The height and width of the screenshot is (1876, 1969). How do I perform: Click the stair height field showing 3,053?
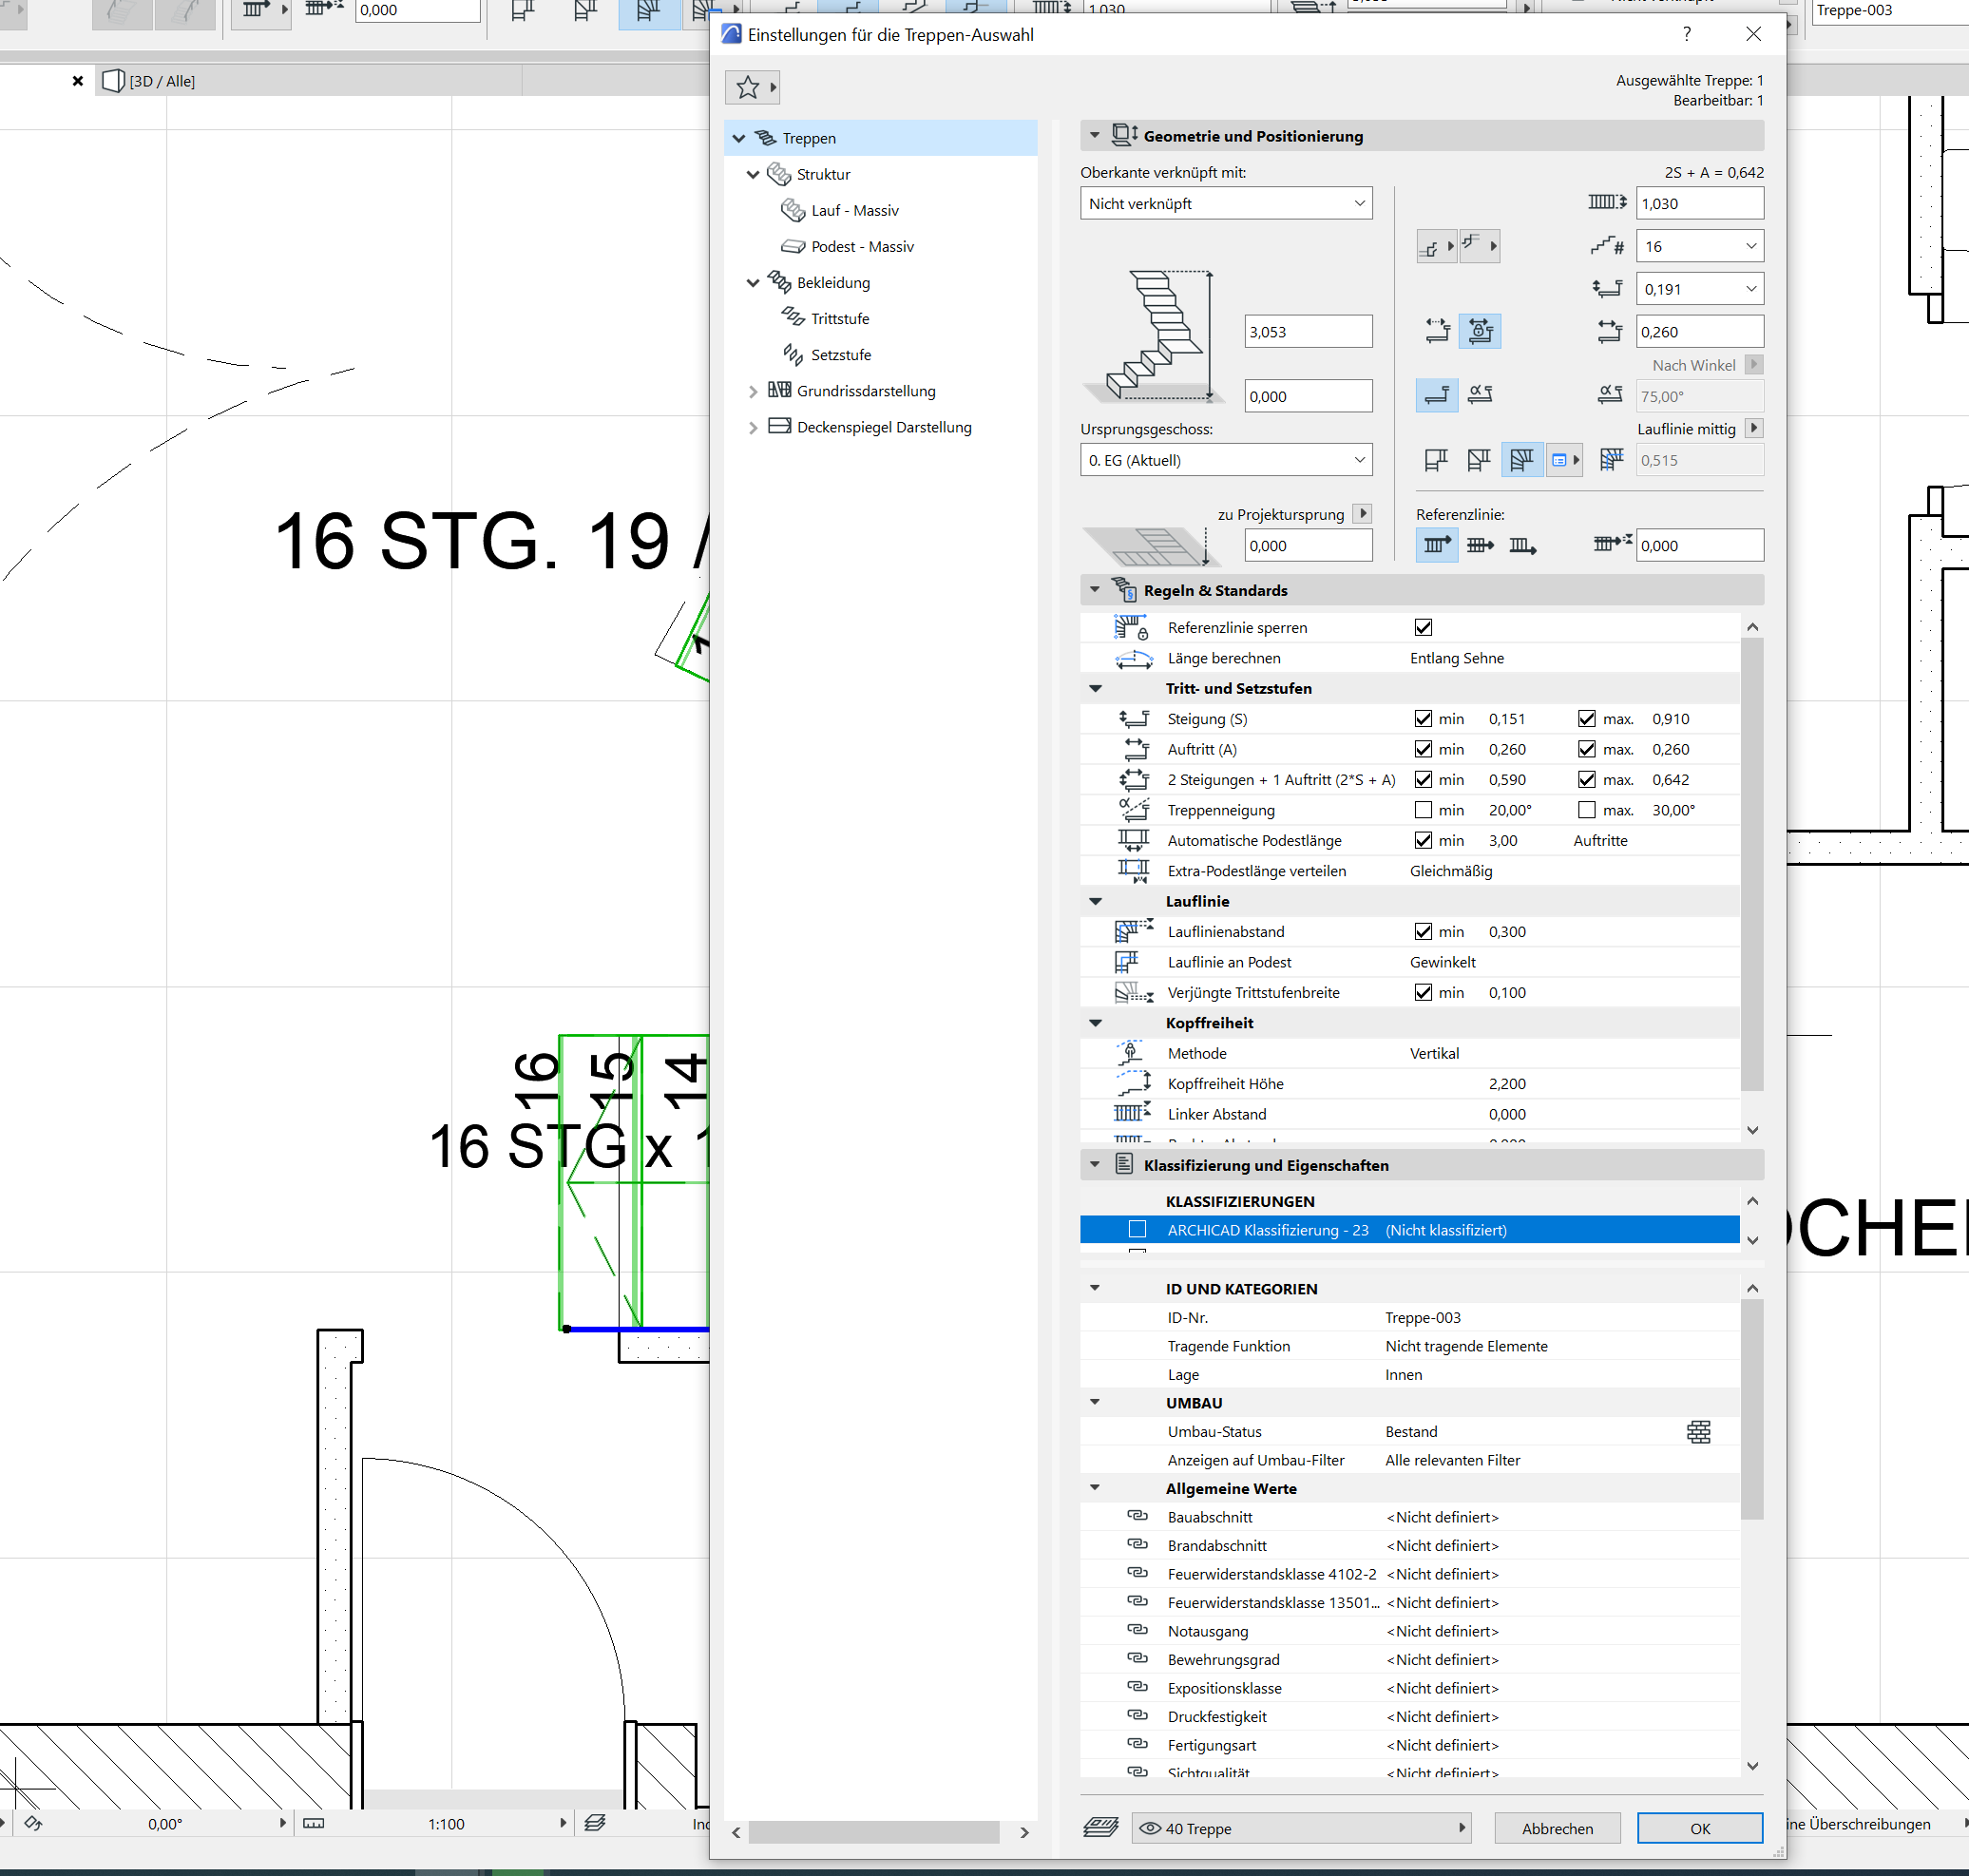[x=1307, y=332]
